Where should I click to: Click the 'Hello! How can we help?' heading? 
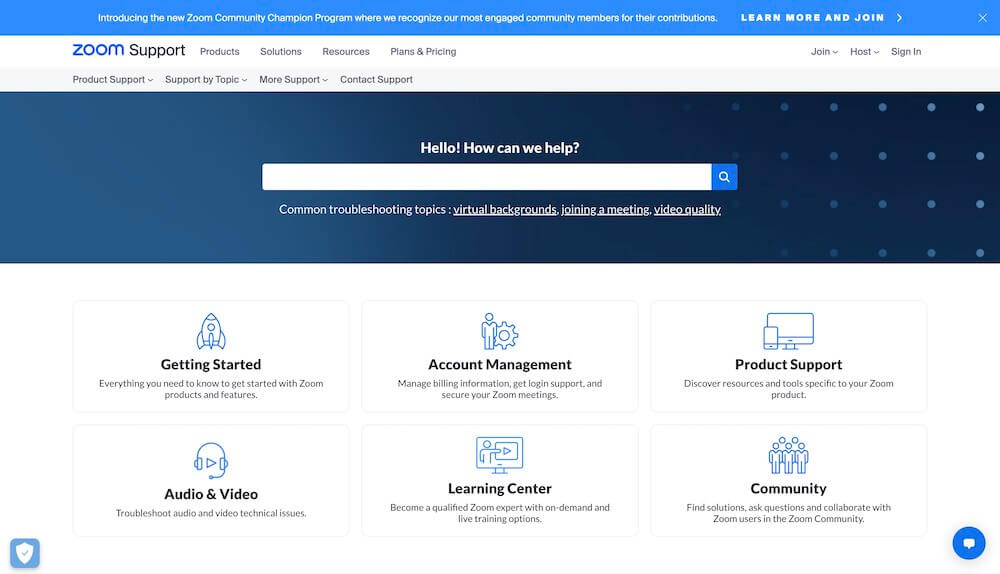coord(499,148)
